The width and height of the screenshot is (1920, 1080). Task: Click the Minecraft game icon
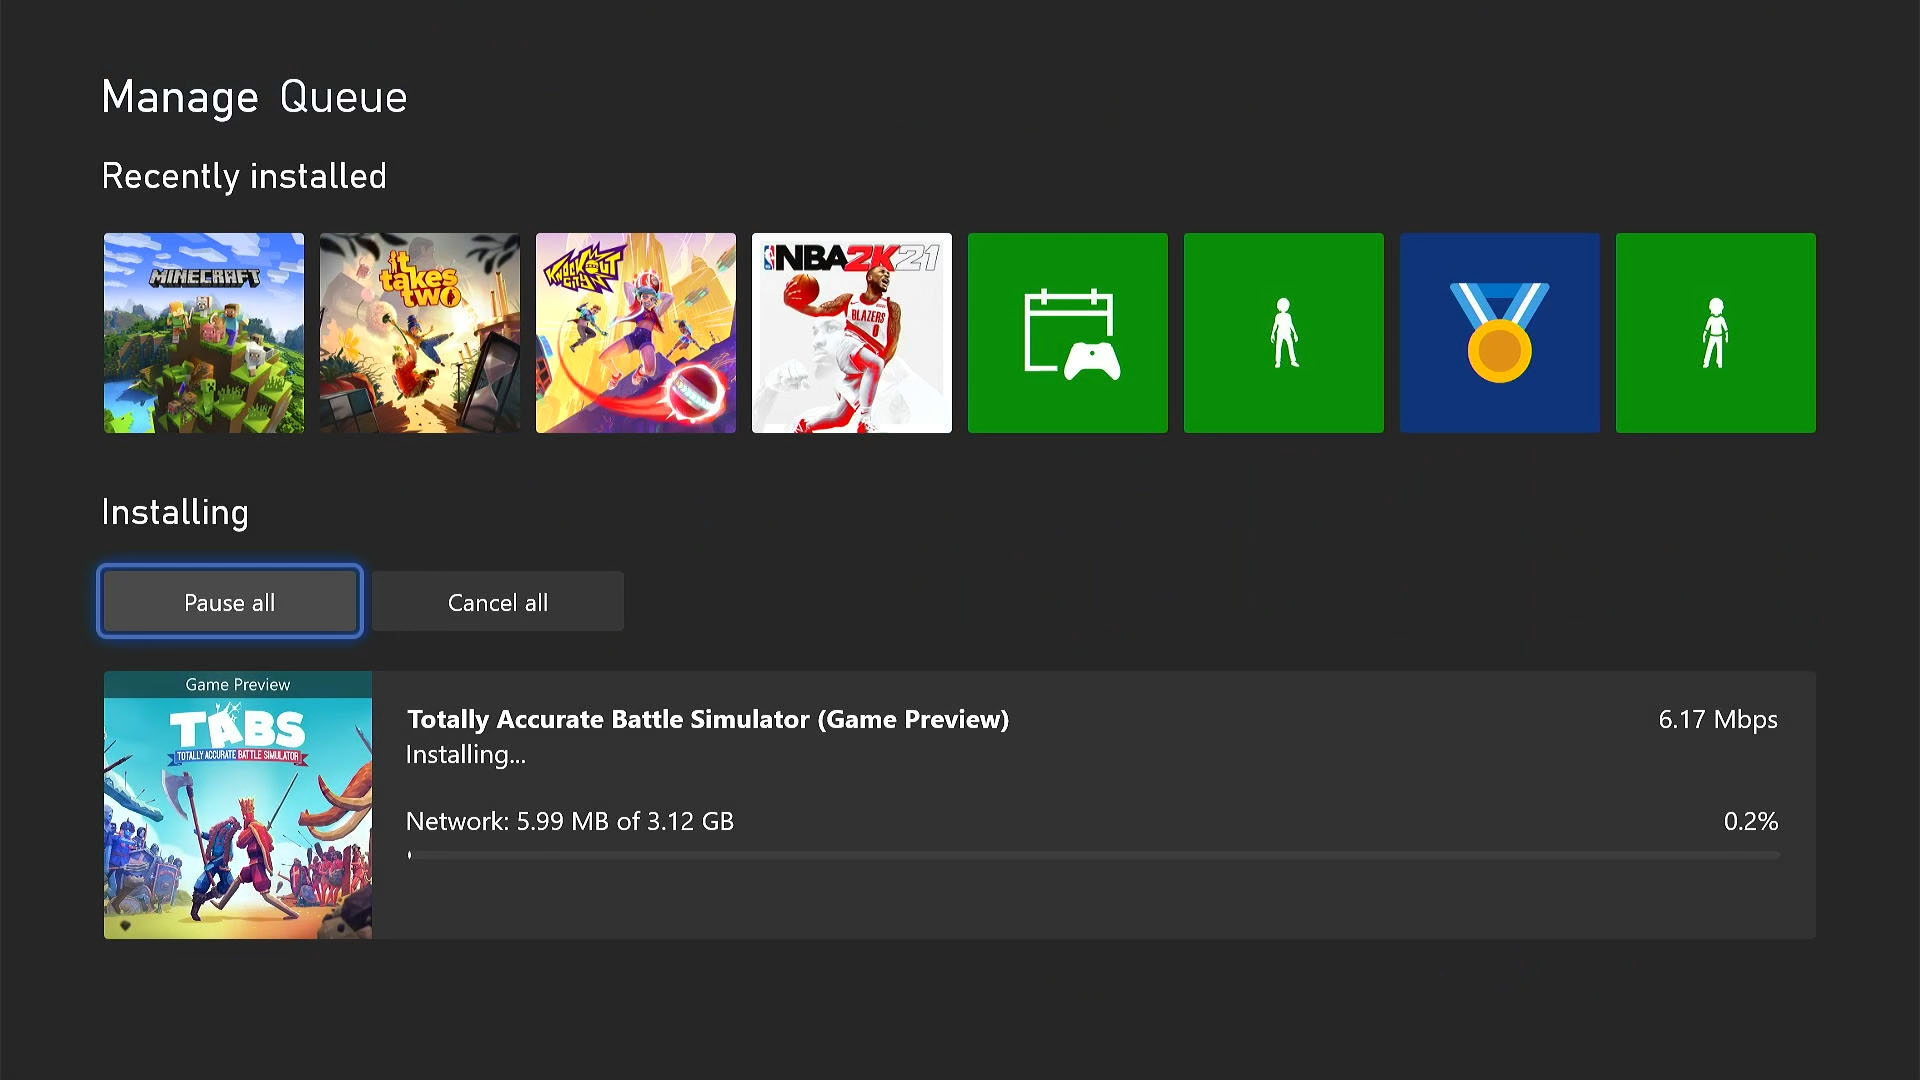pyautogui.click(x=203, y=332)
